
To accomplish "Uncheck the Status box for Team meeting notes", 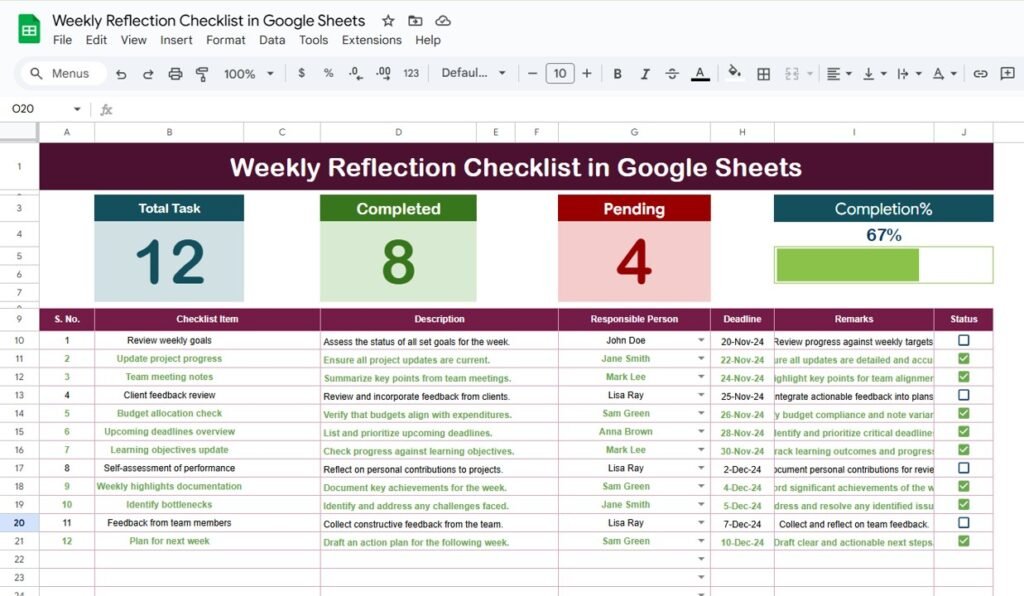I will [963, 377].
